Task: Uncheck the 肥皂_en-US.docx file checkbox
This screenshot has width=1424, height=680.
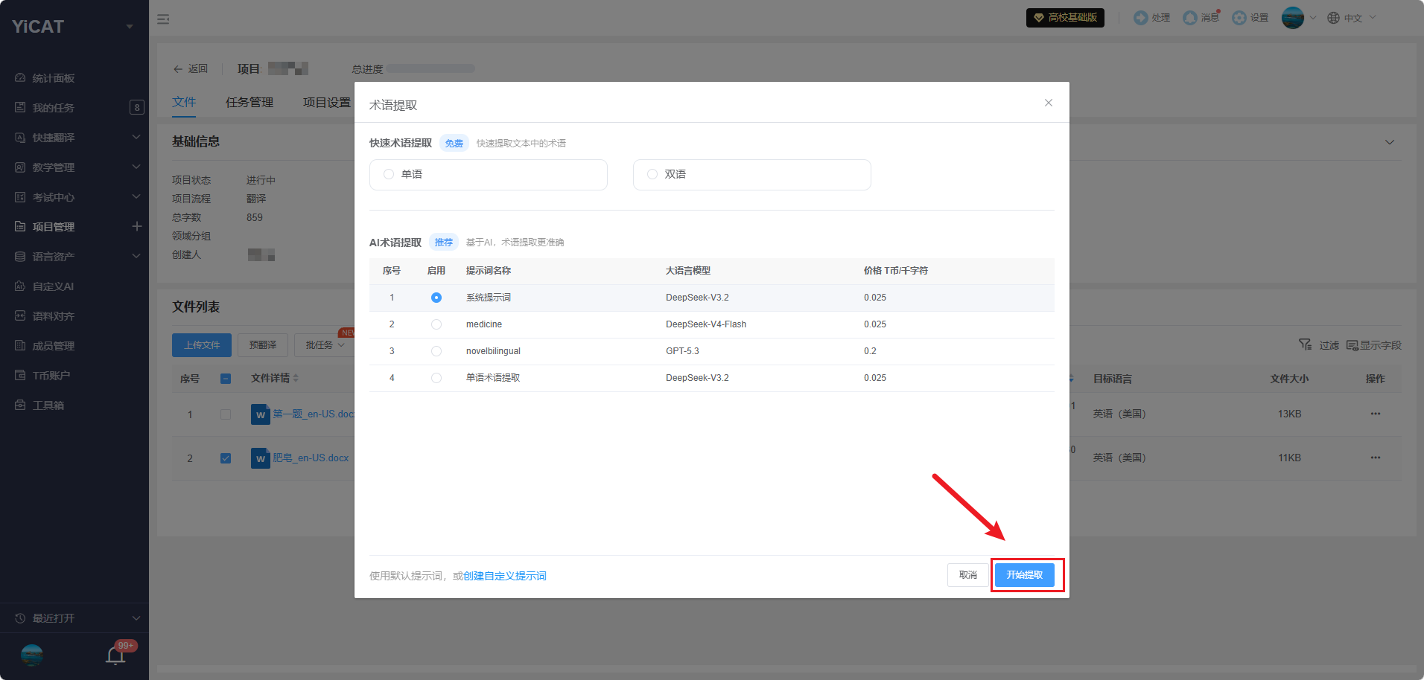Action: click(x=225, y=458)
